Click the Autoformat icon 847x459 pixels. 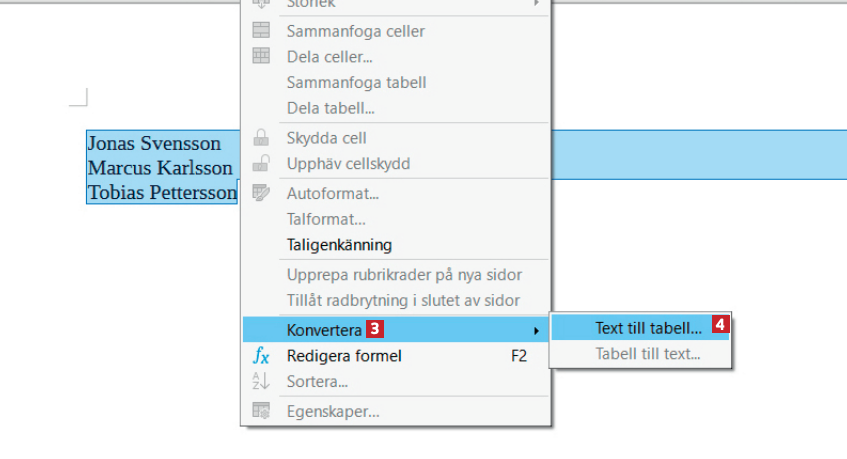pos(261,193)
